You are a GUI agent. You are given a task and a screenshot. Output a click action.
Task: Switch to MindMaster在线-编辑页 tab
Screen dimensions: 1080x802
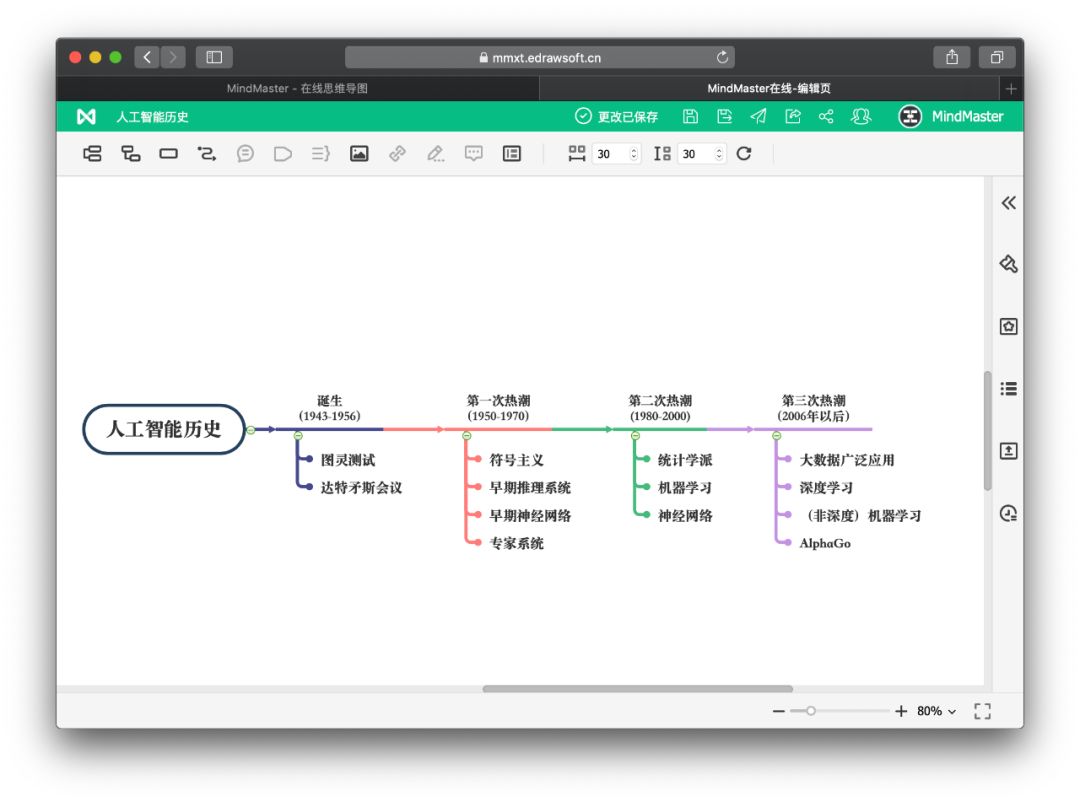point(769,88)
